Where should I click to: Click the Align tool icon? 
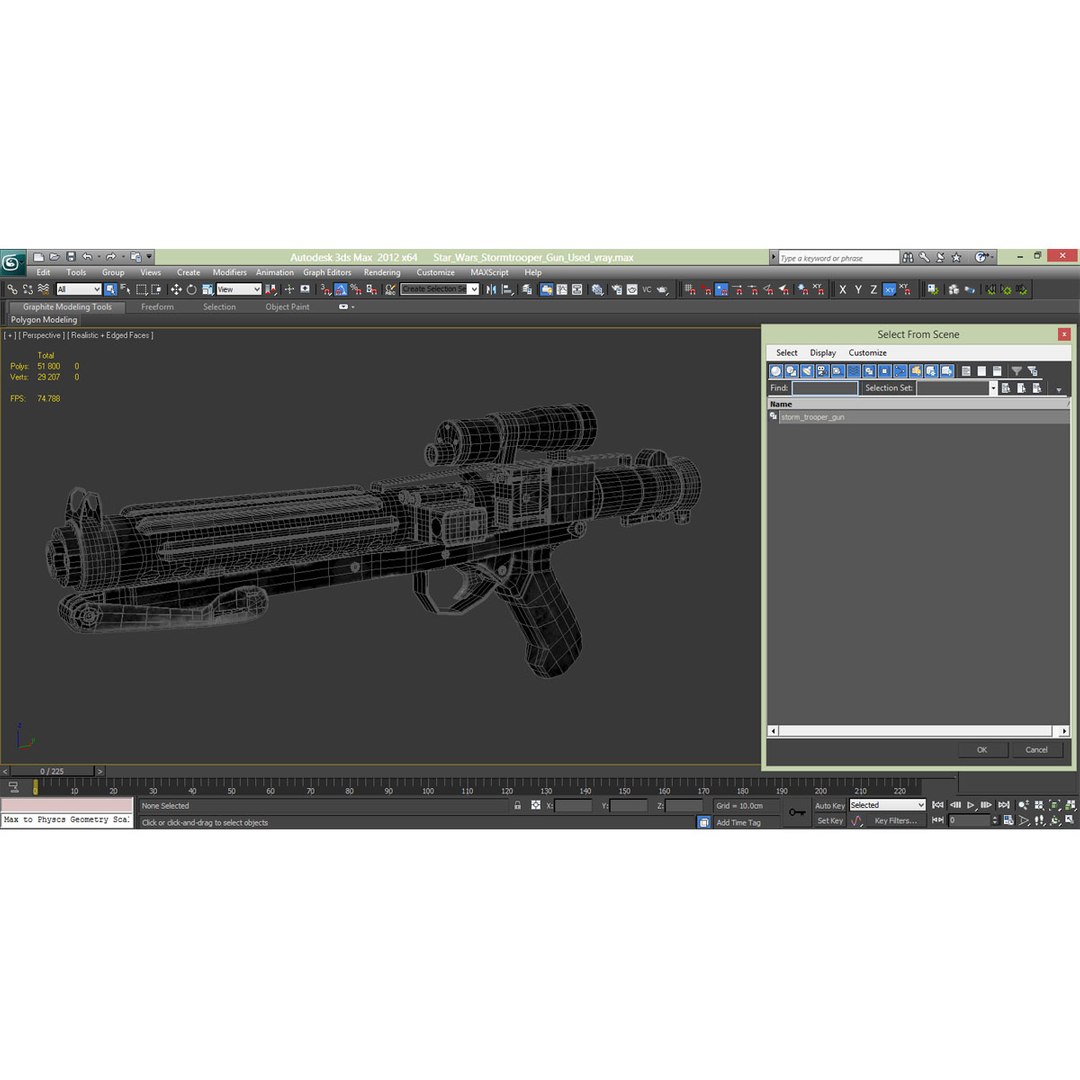click(x=508, y=289)
